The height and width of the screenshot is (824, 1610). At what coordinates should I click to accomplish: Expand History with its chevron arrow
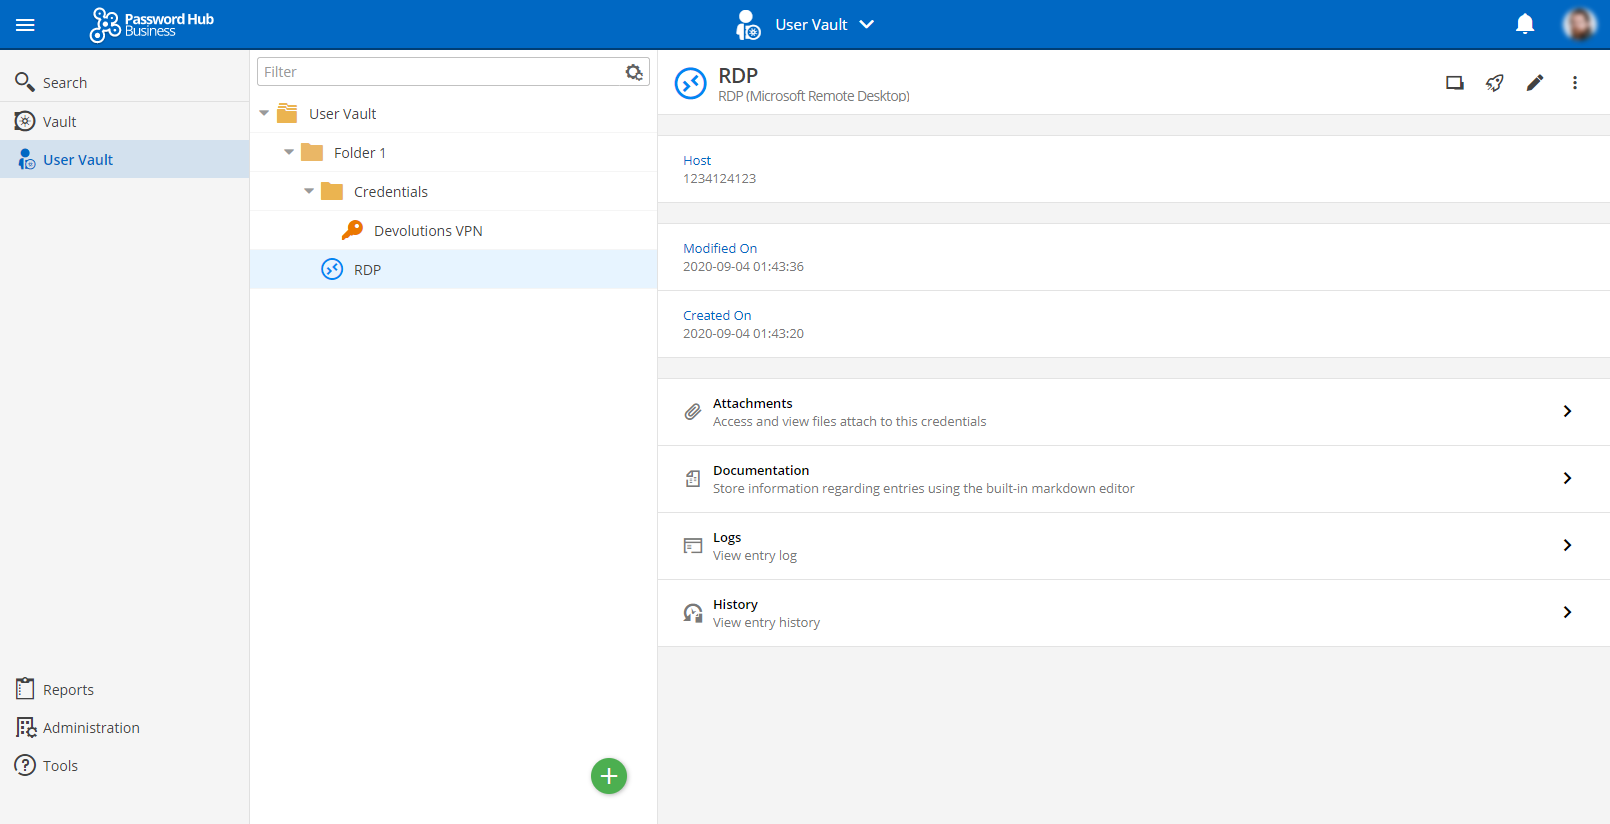(x=1567, y=612)
